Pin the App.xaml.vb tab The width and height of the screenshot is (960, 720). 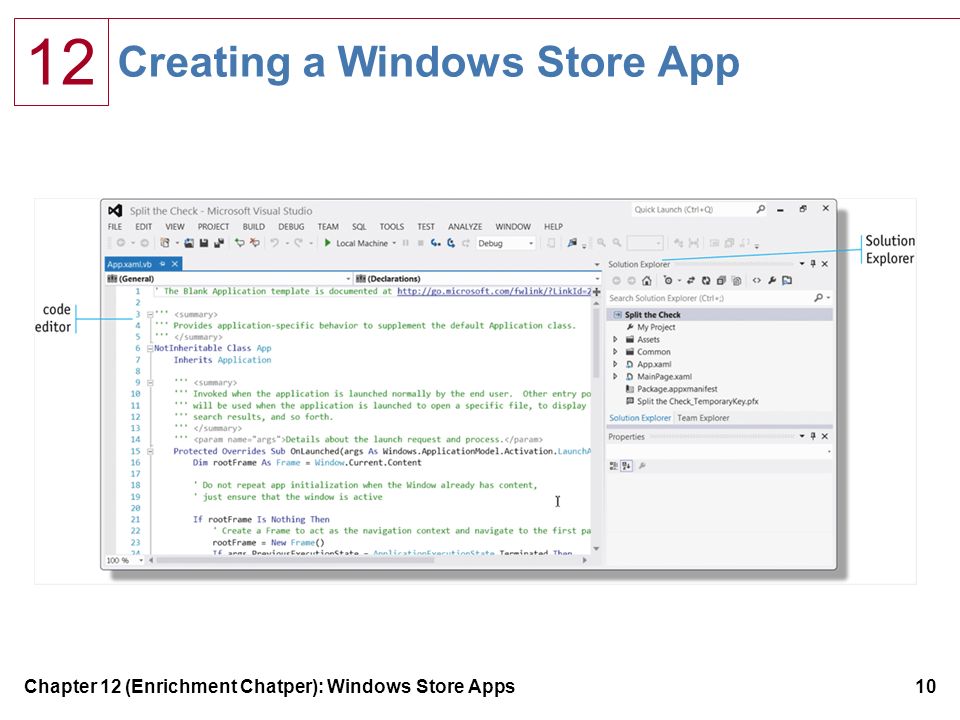click(x=163, y=264)
